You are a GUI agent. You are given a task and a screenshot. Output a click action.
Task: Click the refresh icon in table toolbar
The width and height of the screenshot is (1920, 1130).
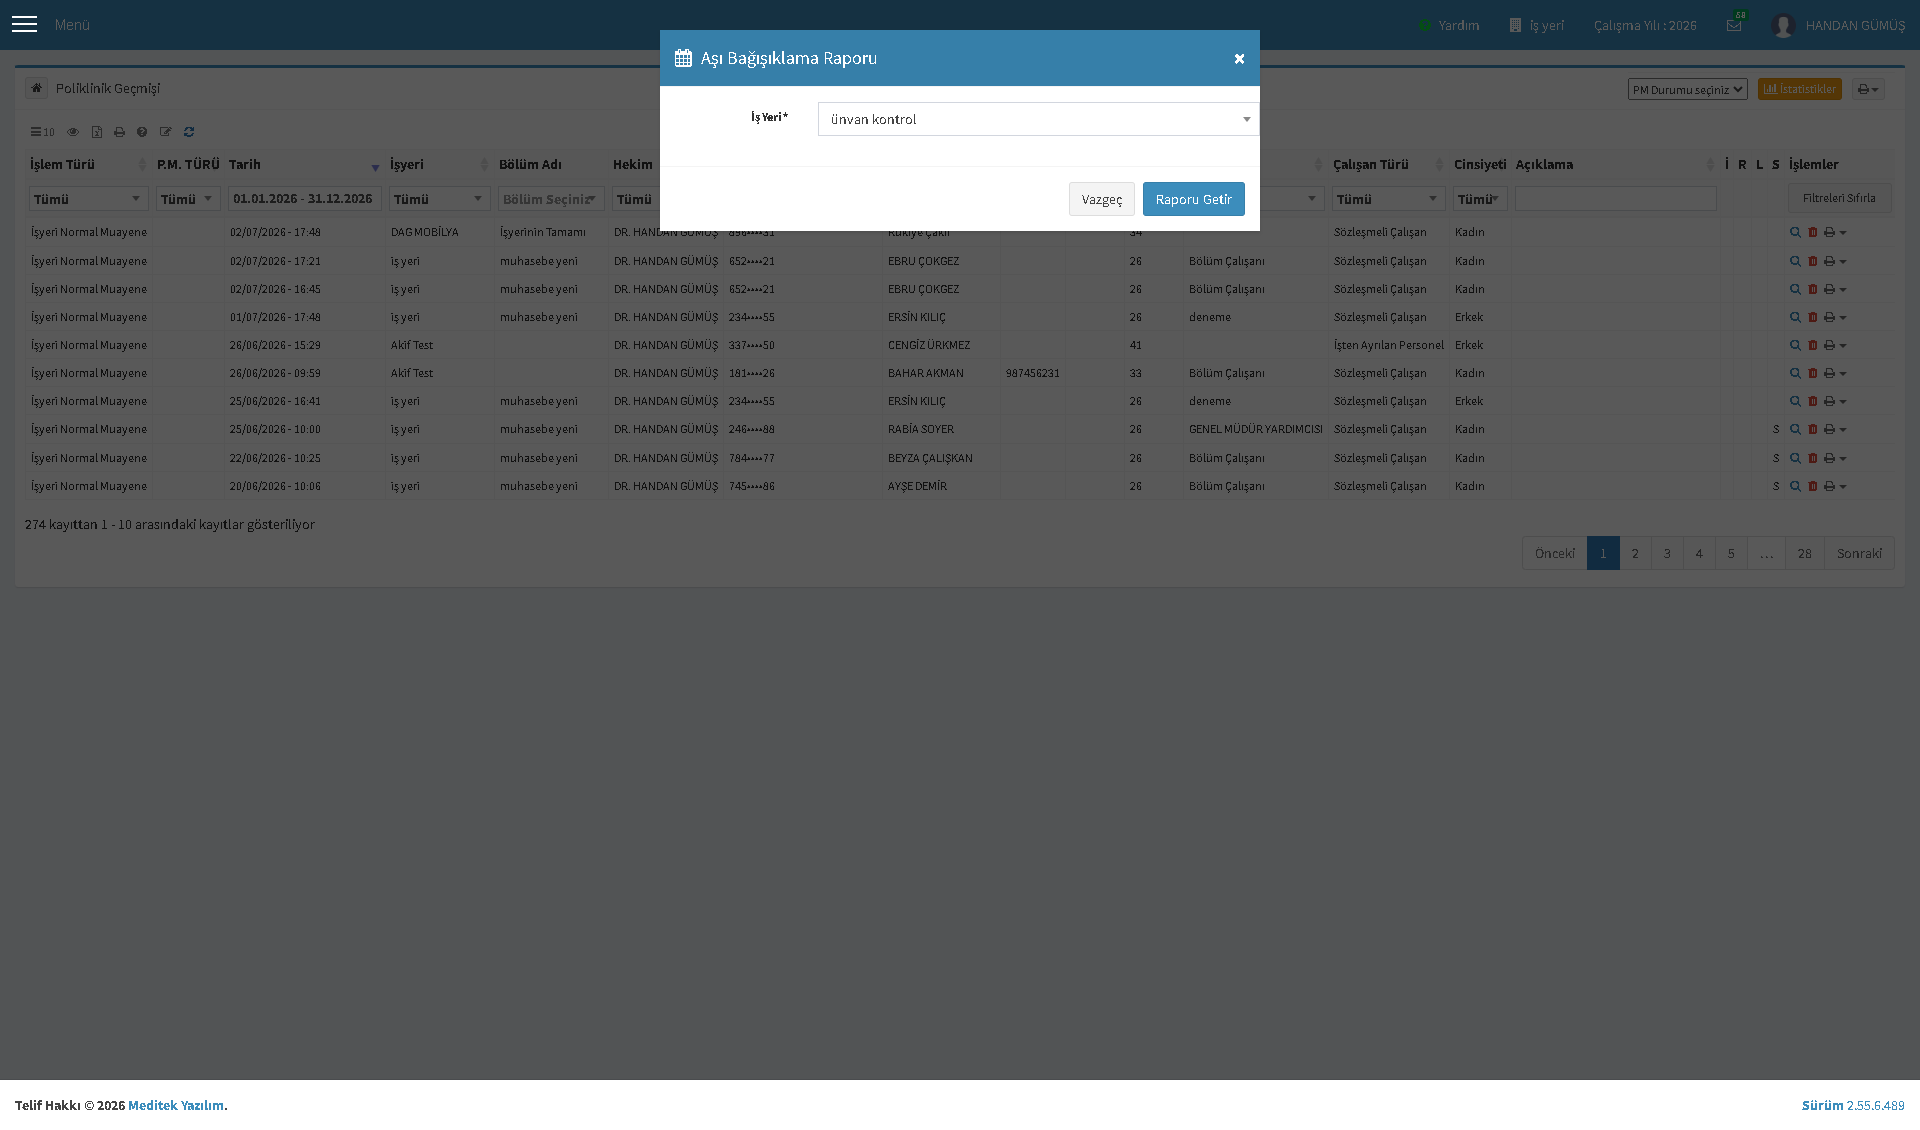189,132
